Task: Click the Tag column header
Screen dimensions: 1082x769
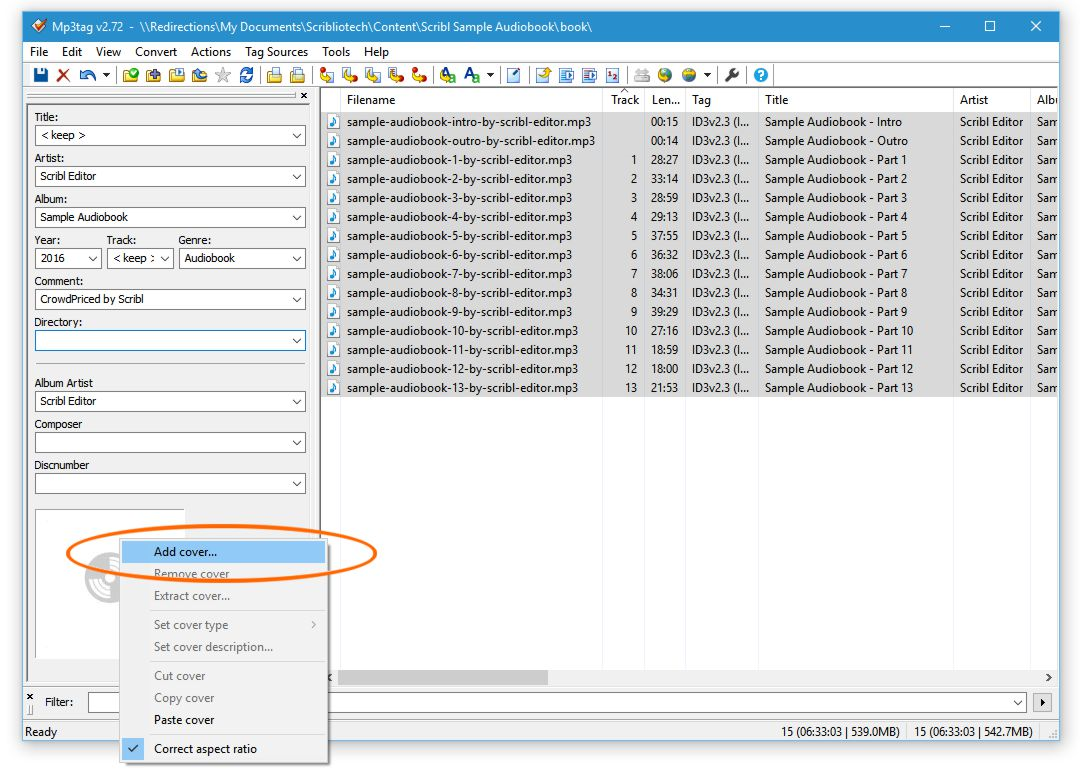Action: pos(722,100)
